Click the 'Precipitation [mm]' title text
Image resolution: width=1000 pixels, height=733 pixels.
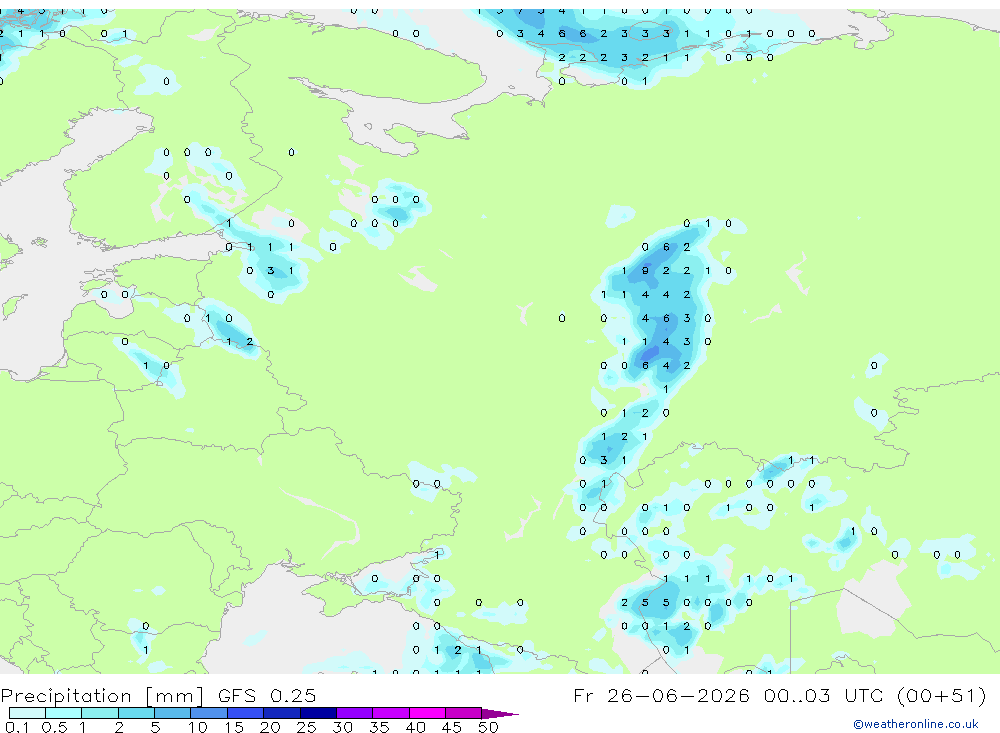click(x=102, y=696)
